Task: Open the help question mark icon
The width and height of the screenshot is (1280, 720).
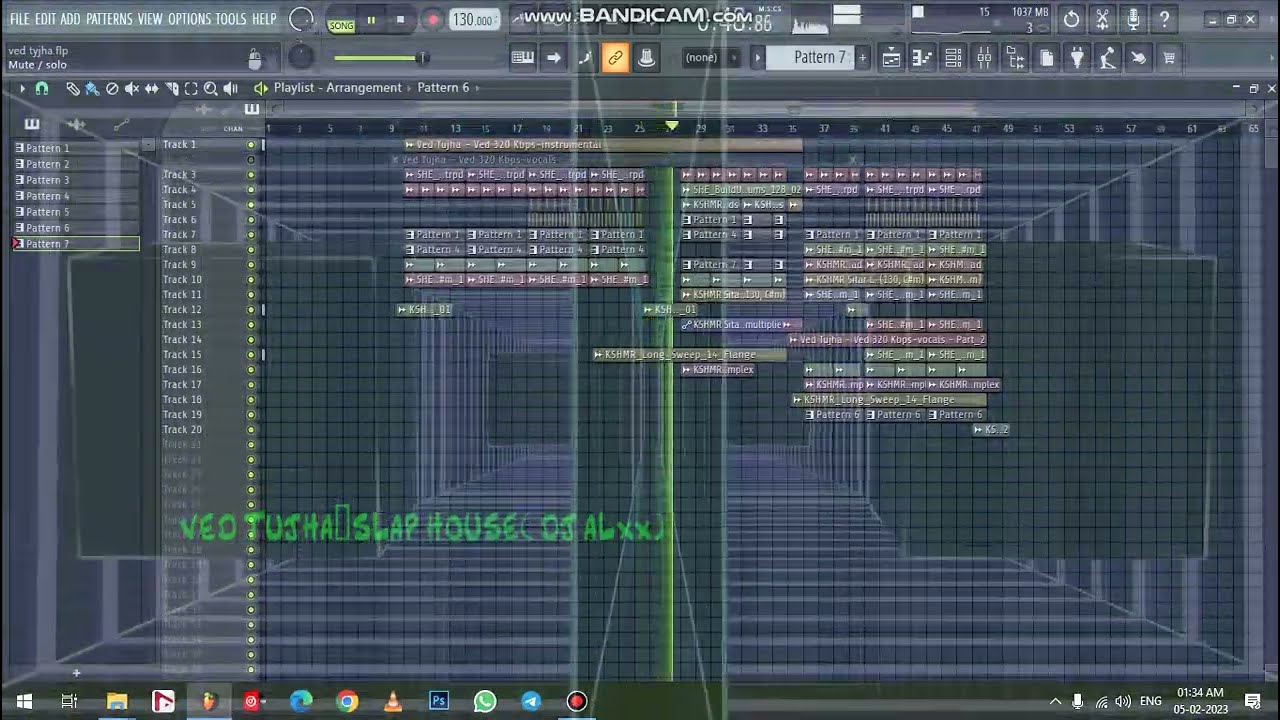Action: pos(1164,19)
